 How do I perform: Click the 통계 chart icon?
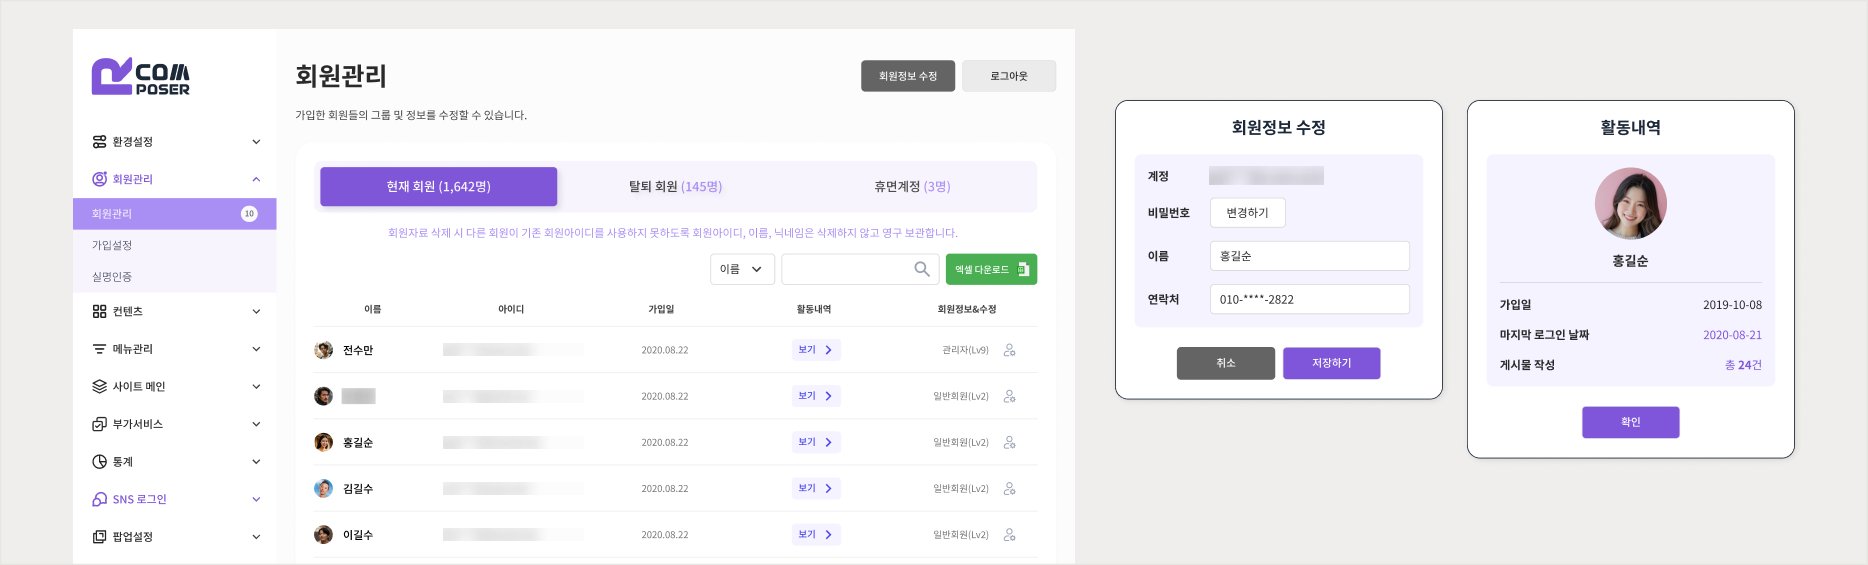click(99, 462)
